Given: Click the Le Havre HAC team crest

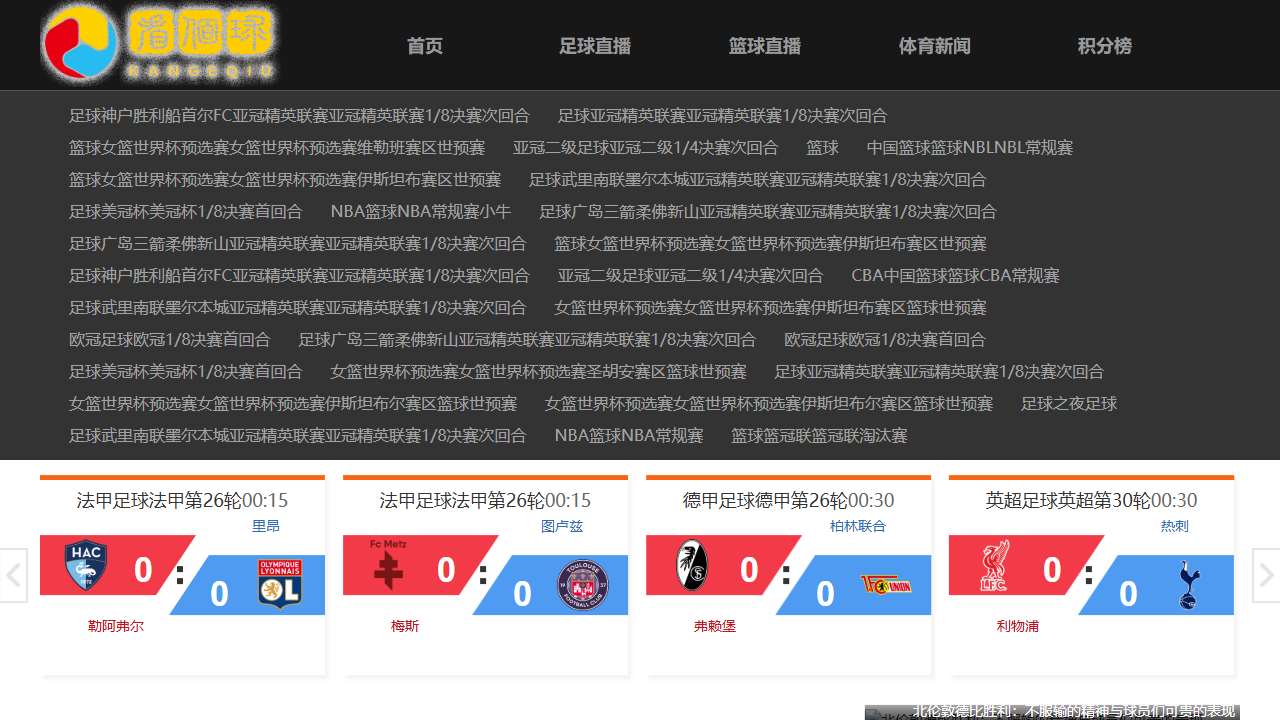Looking at the screenshot, I should [86, 565].
